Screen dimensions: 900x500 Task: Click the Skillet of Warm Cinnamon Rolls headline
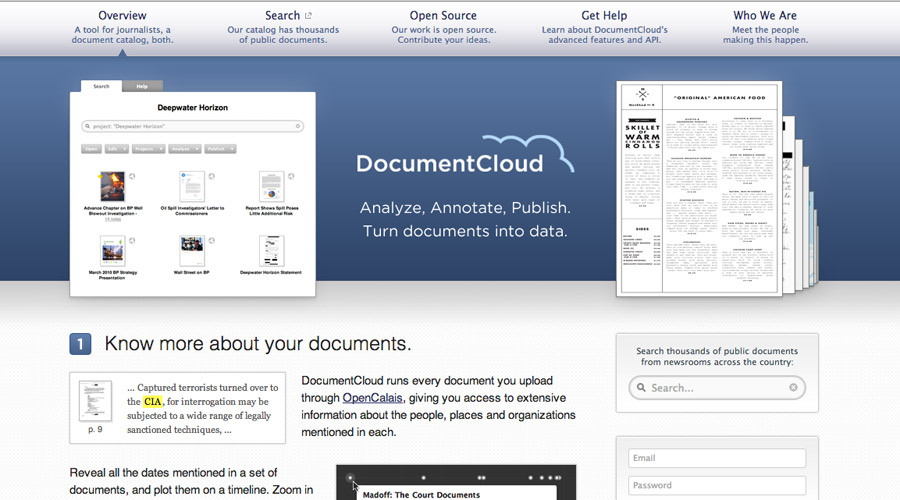[642, 137]
